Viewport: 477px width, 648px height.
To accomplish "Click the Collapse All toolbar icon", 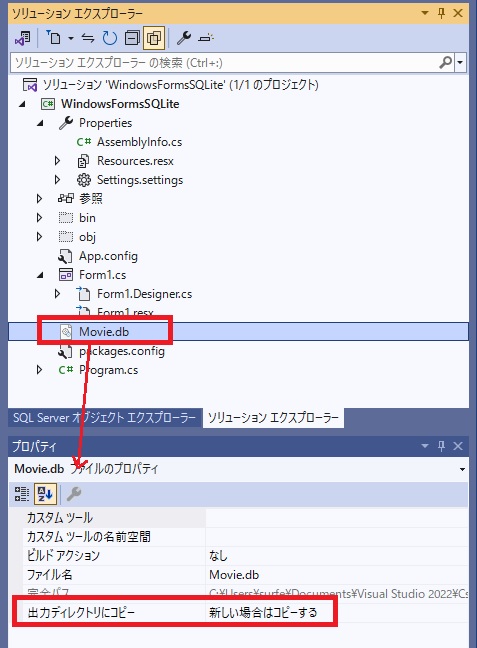I will [x=132, y=38].
